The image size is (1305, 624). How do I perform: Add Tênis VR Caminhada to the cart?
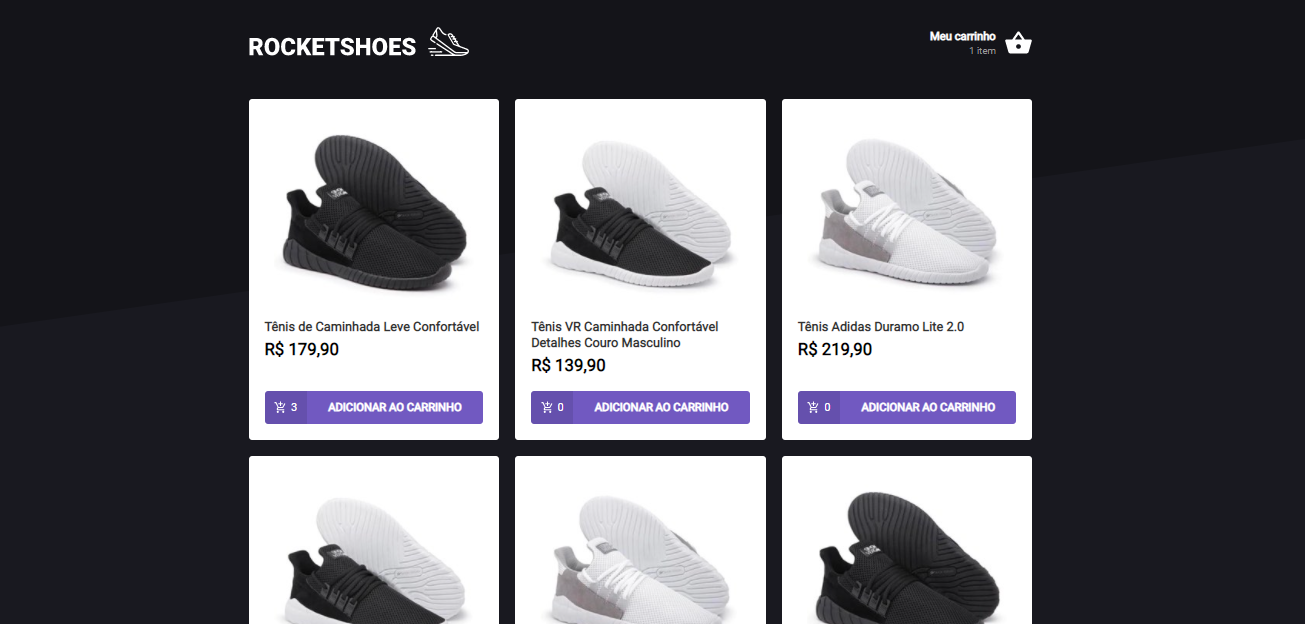click(x=660, y=407)
